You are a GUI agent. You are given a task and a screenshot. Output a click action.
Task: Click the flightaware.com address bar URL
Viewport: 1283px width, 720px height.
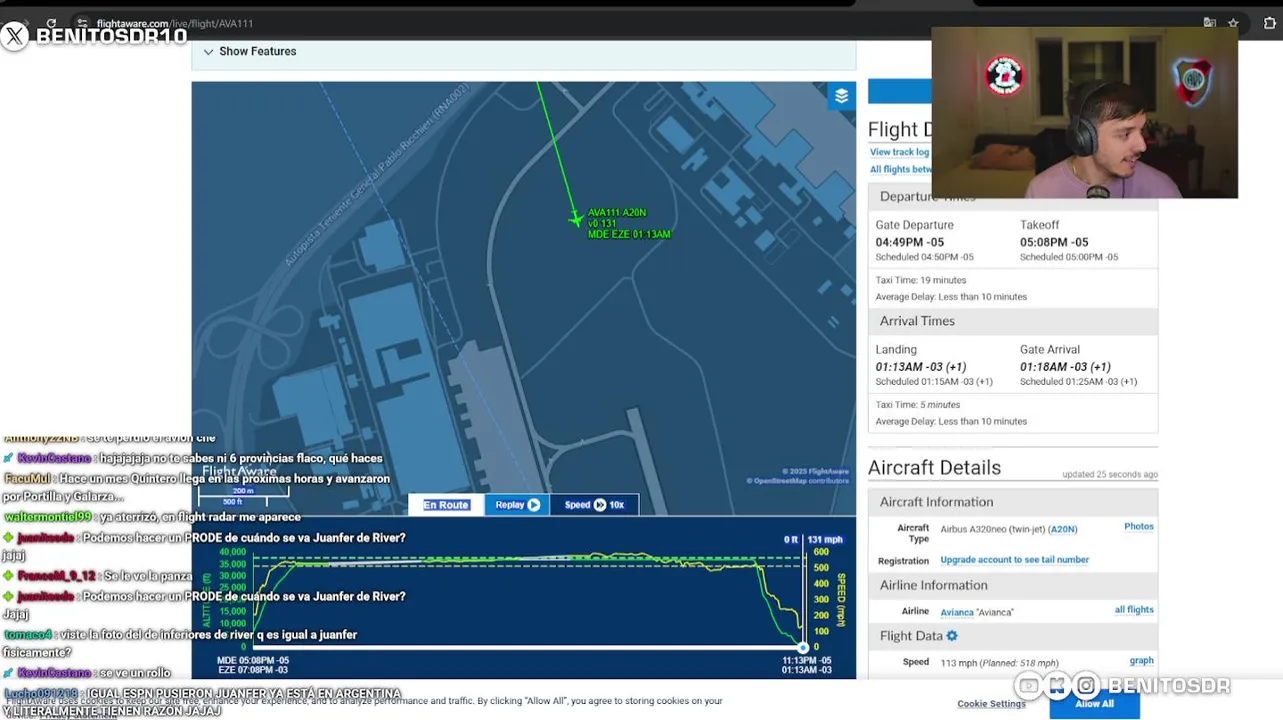pos(175,23)
